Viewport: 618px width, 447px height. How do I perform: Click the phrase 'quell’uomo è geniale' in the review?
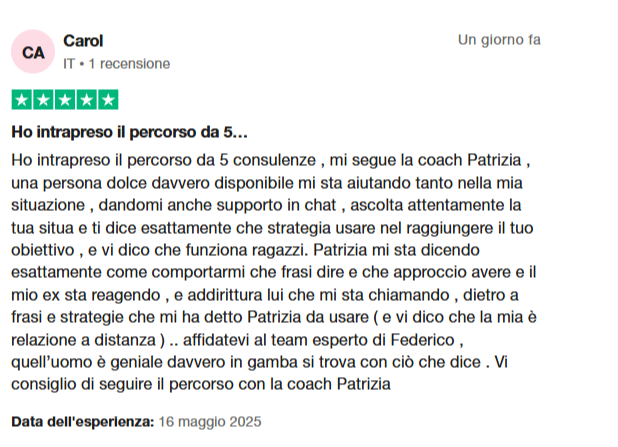87,362
